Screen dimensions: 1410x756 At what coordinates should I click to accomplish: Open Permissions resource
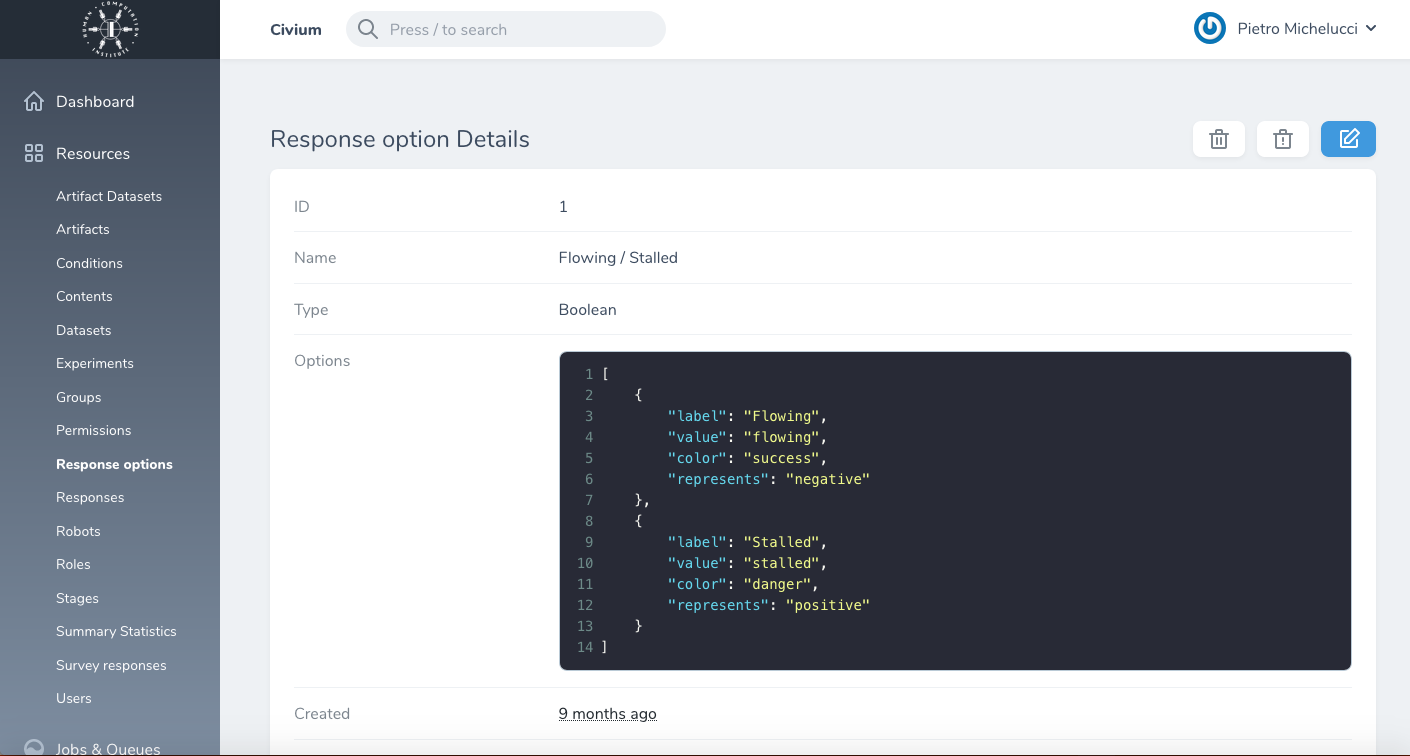[x=94, y=430]
